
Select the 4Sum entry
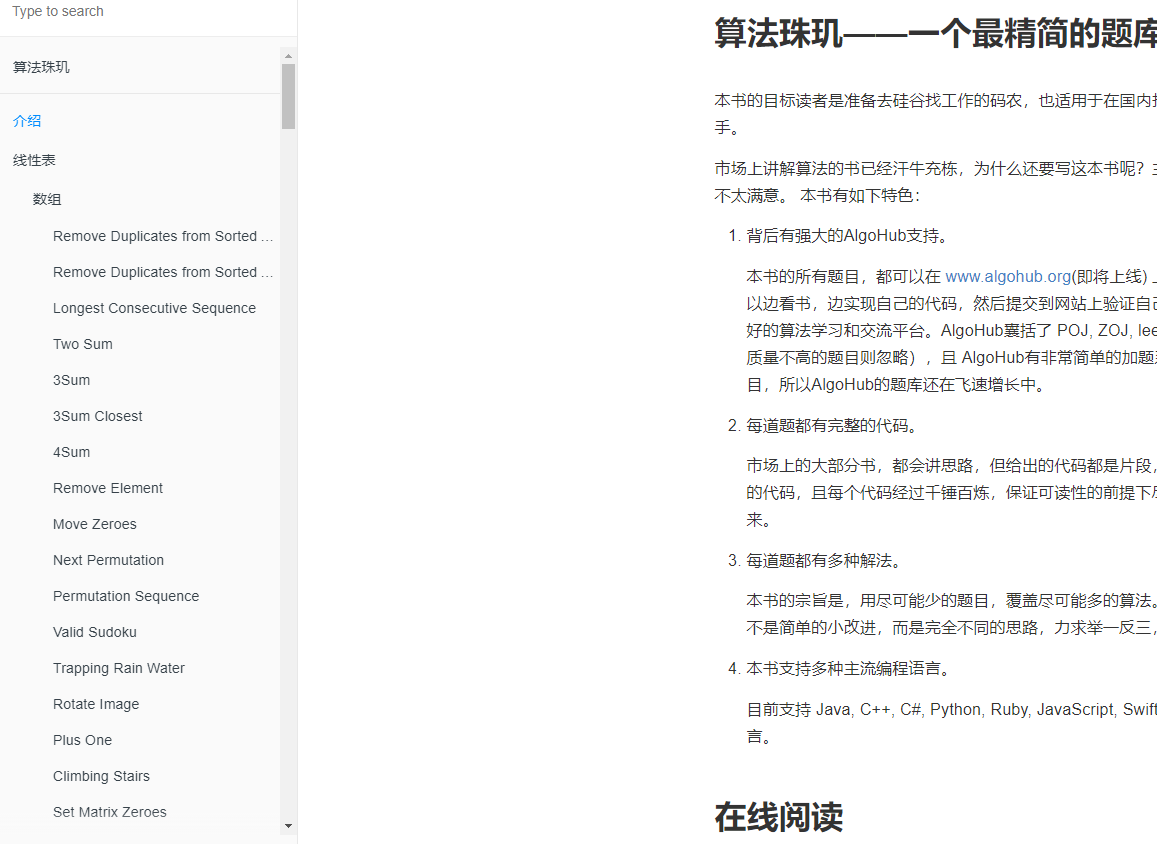point(72,452)
